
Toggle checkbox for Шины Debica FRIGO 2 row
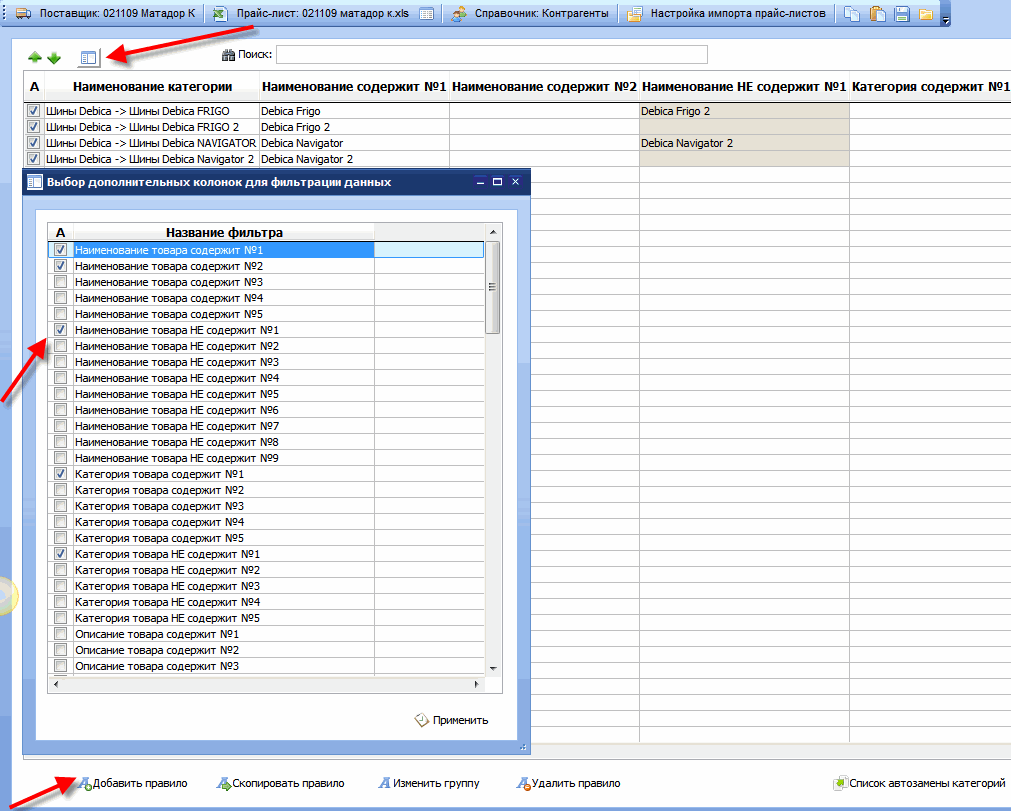click(x=34, y=127)
